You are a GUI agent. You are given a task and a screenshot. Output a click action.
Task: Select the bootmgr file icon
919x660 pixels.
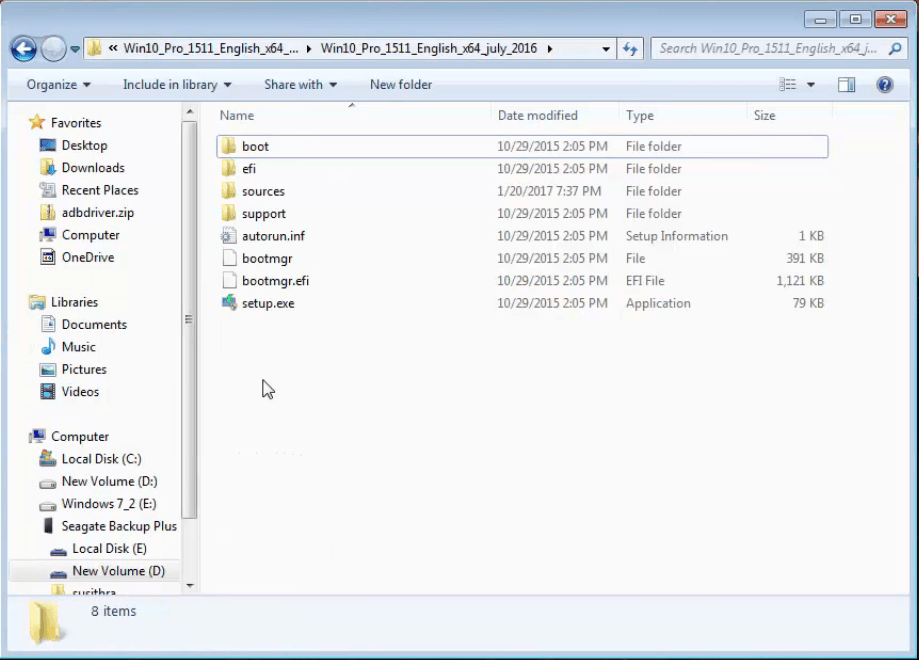click(229, 258)
